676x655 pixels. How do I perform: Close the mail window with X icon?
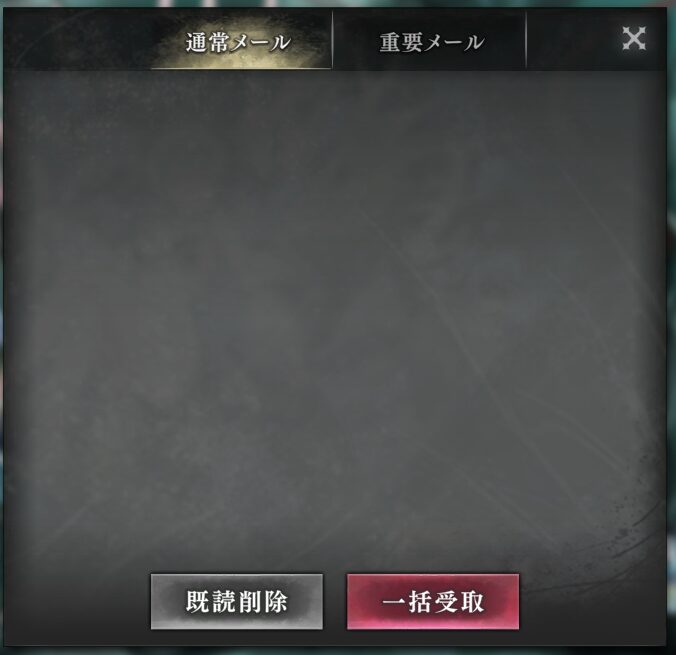pyautogui.click(x=634, y=38)
